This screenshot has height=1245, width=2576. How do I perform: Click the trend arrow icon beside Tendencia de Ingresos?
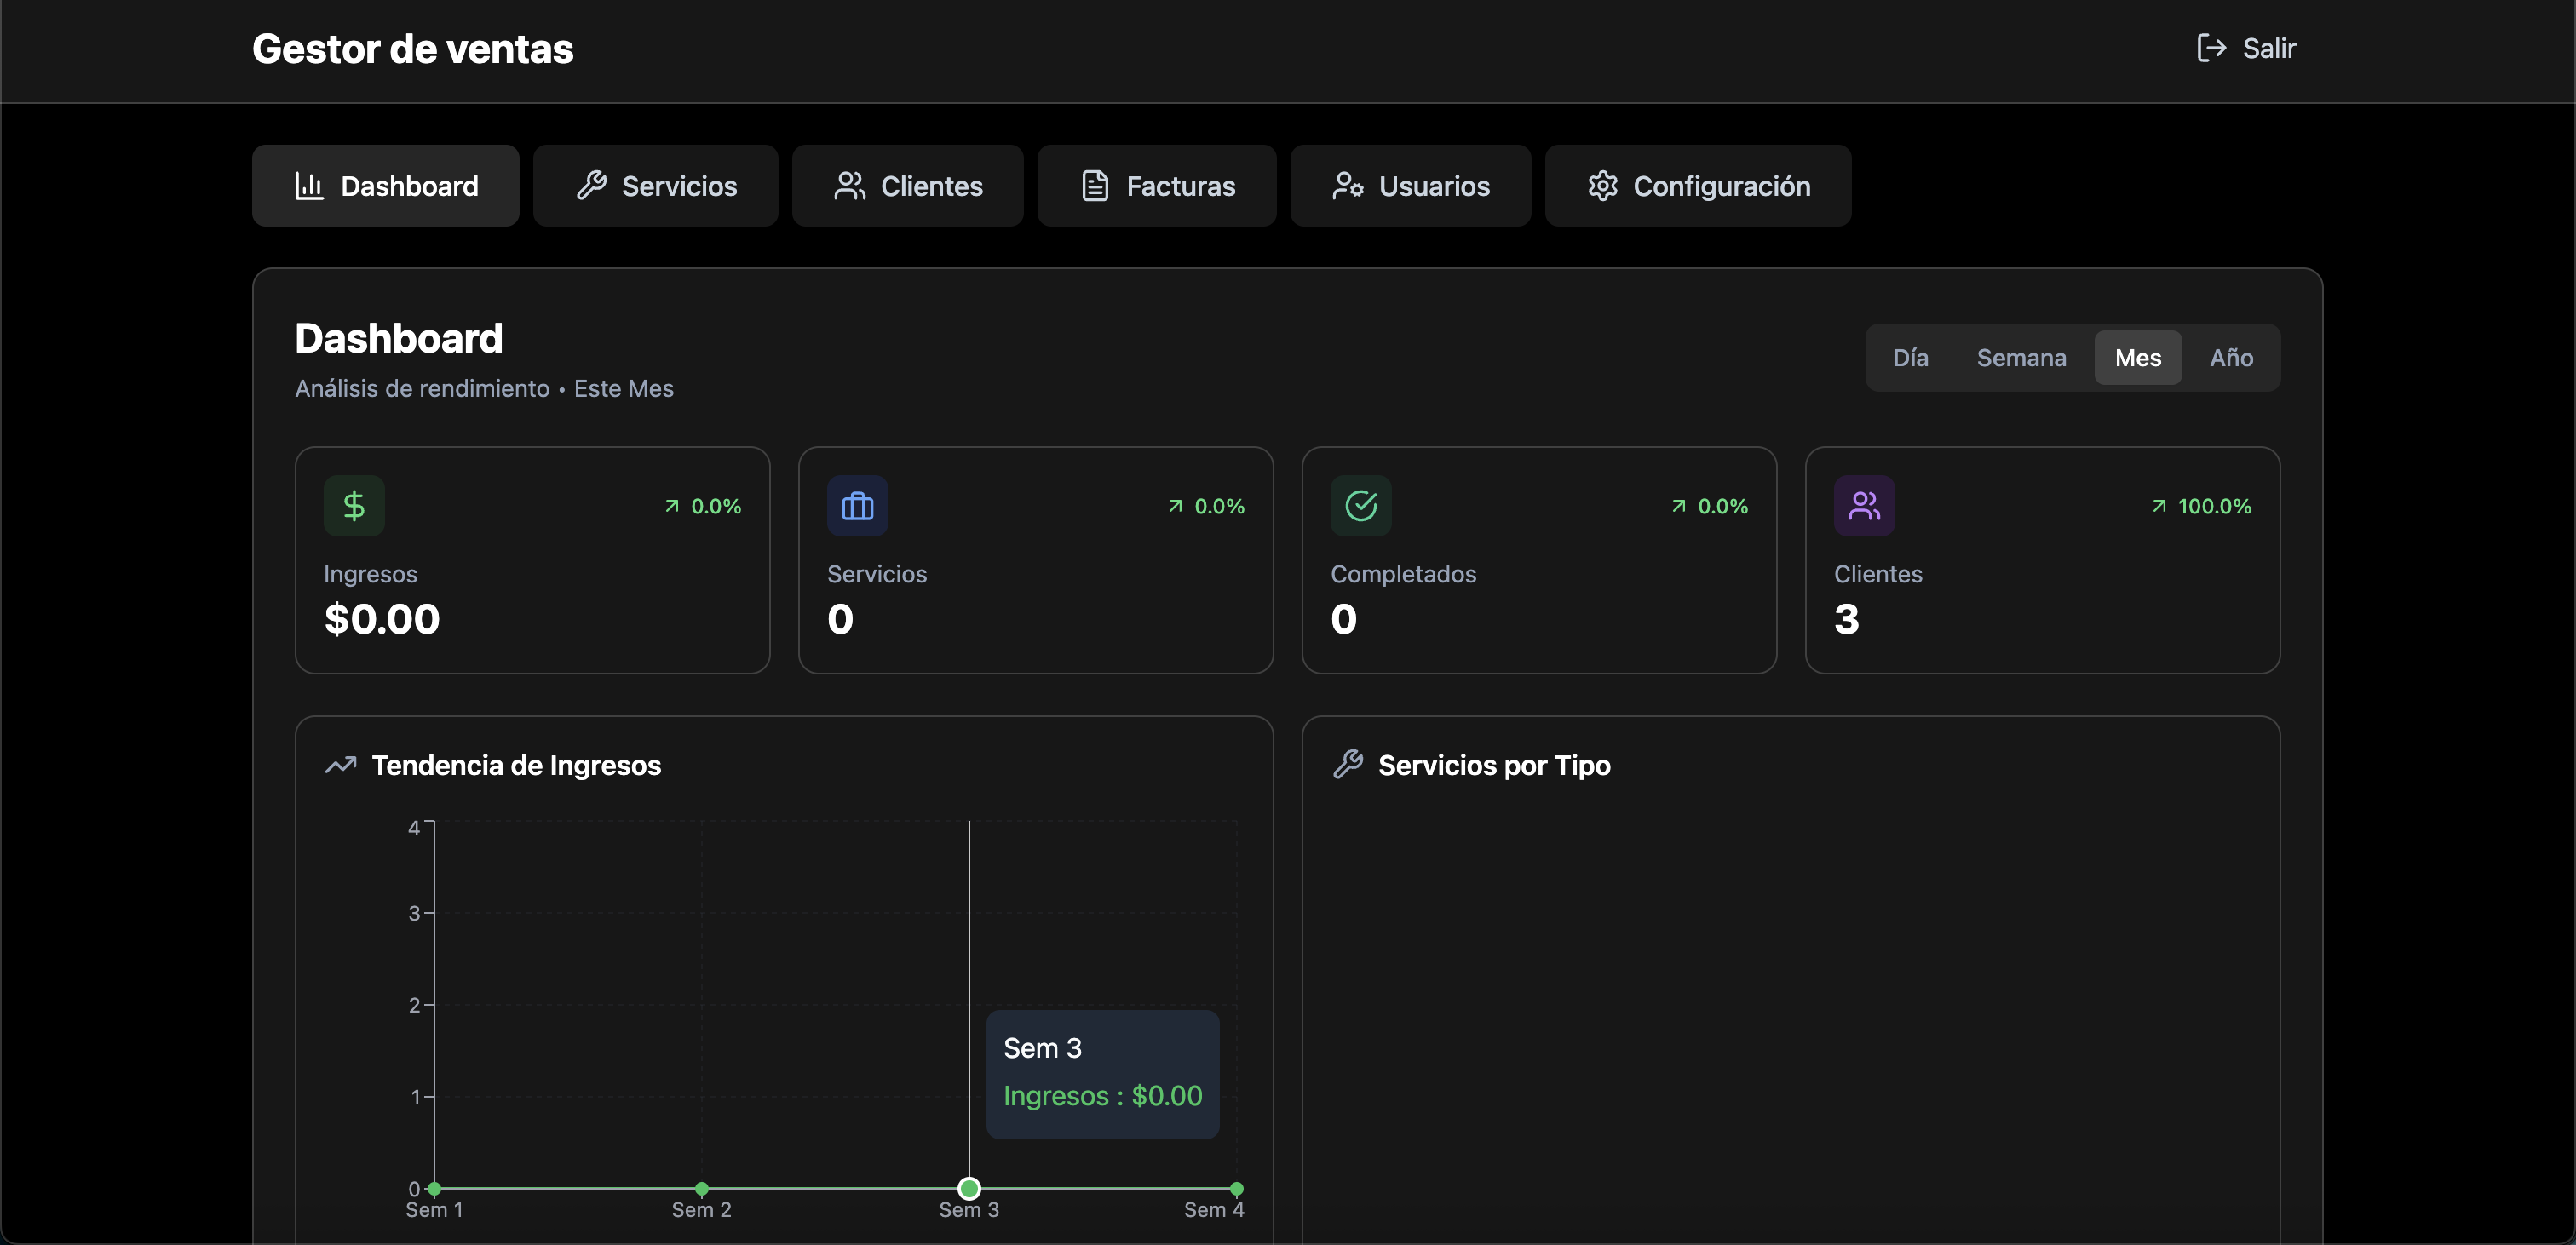pos(341,765)
